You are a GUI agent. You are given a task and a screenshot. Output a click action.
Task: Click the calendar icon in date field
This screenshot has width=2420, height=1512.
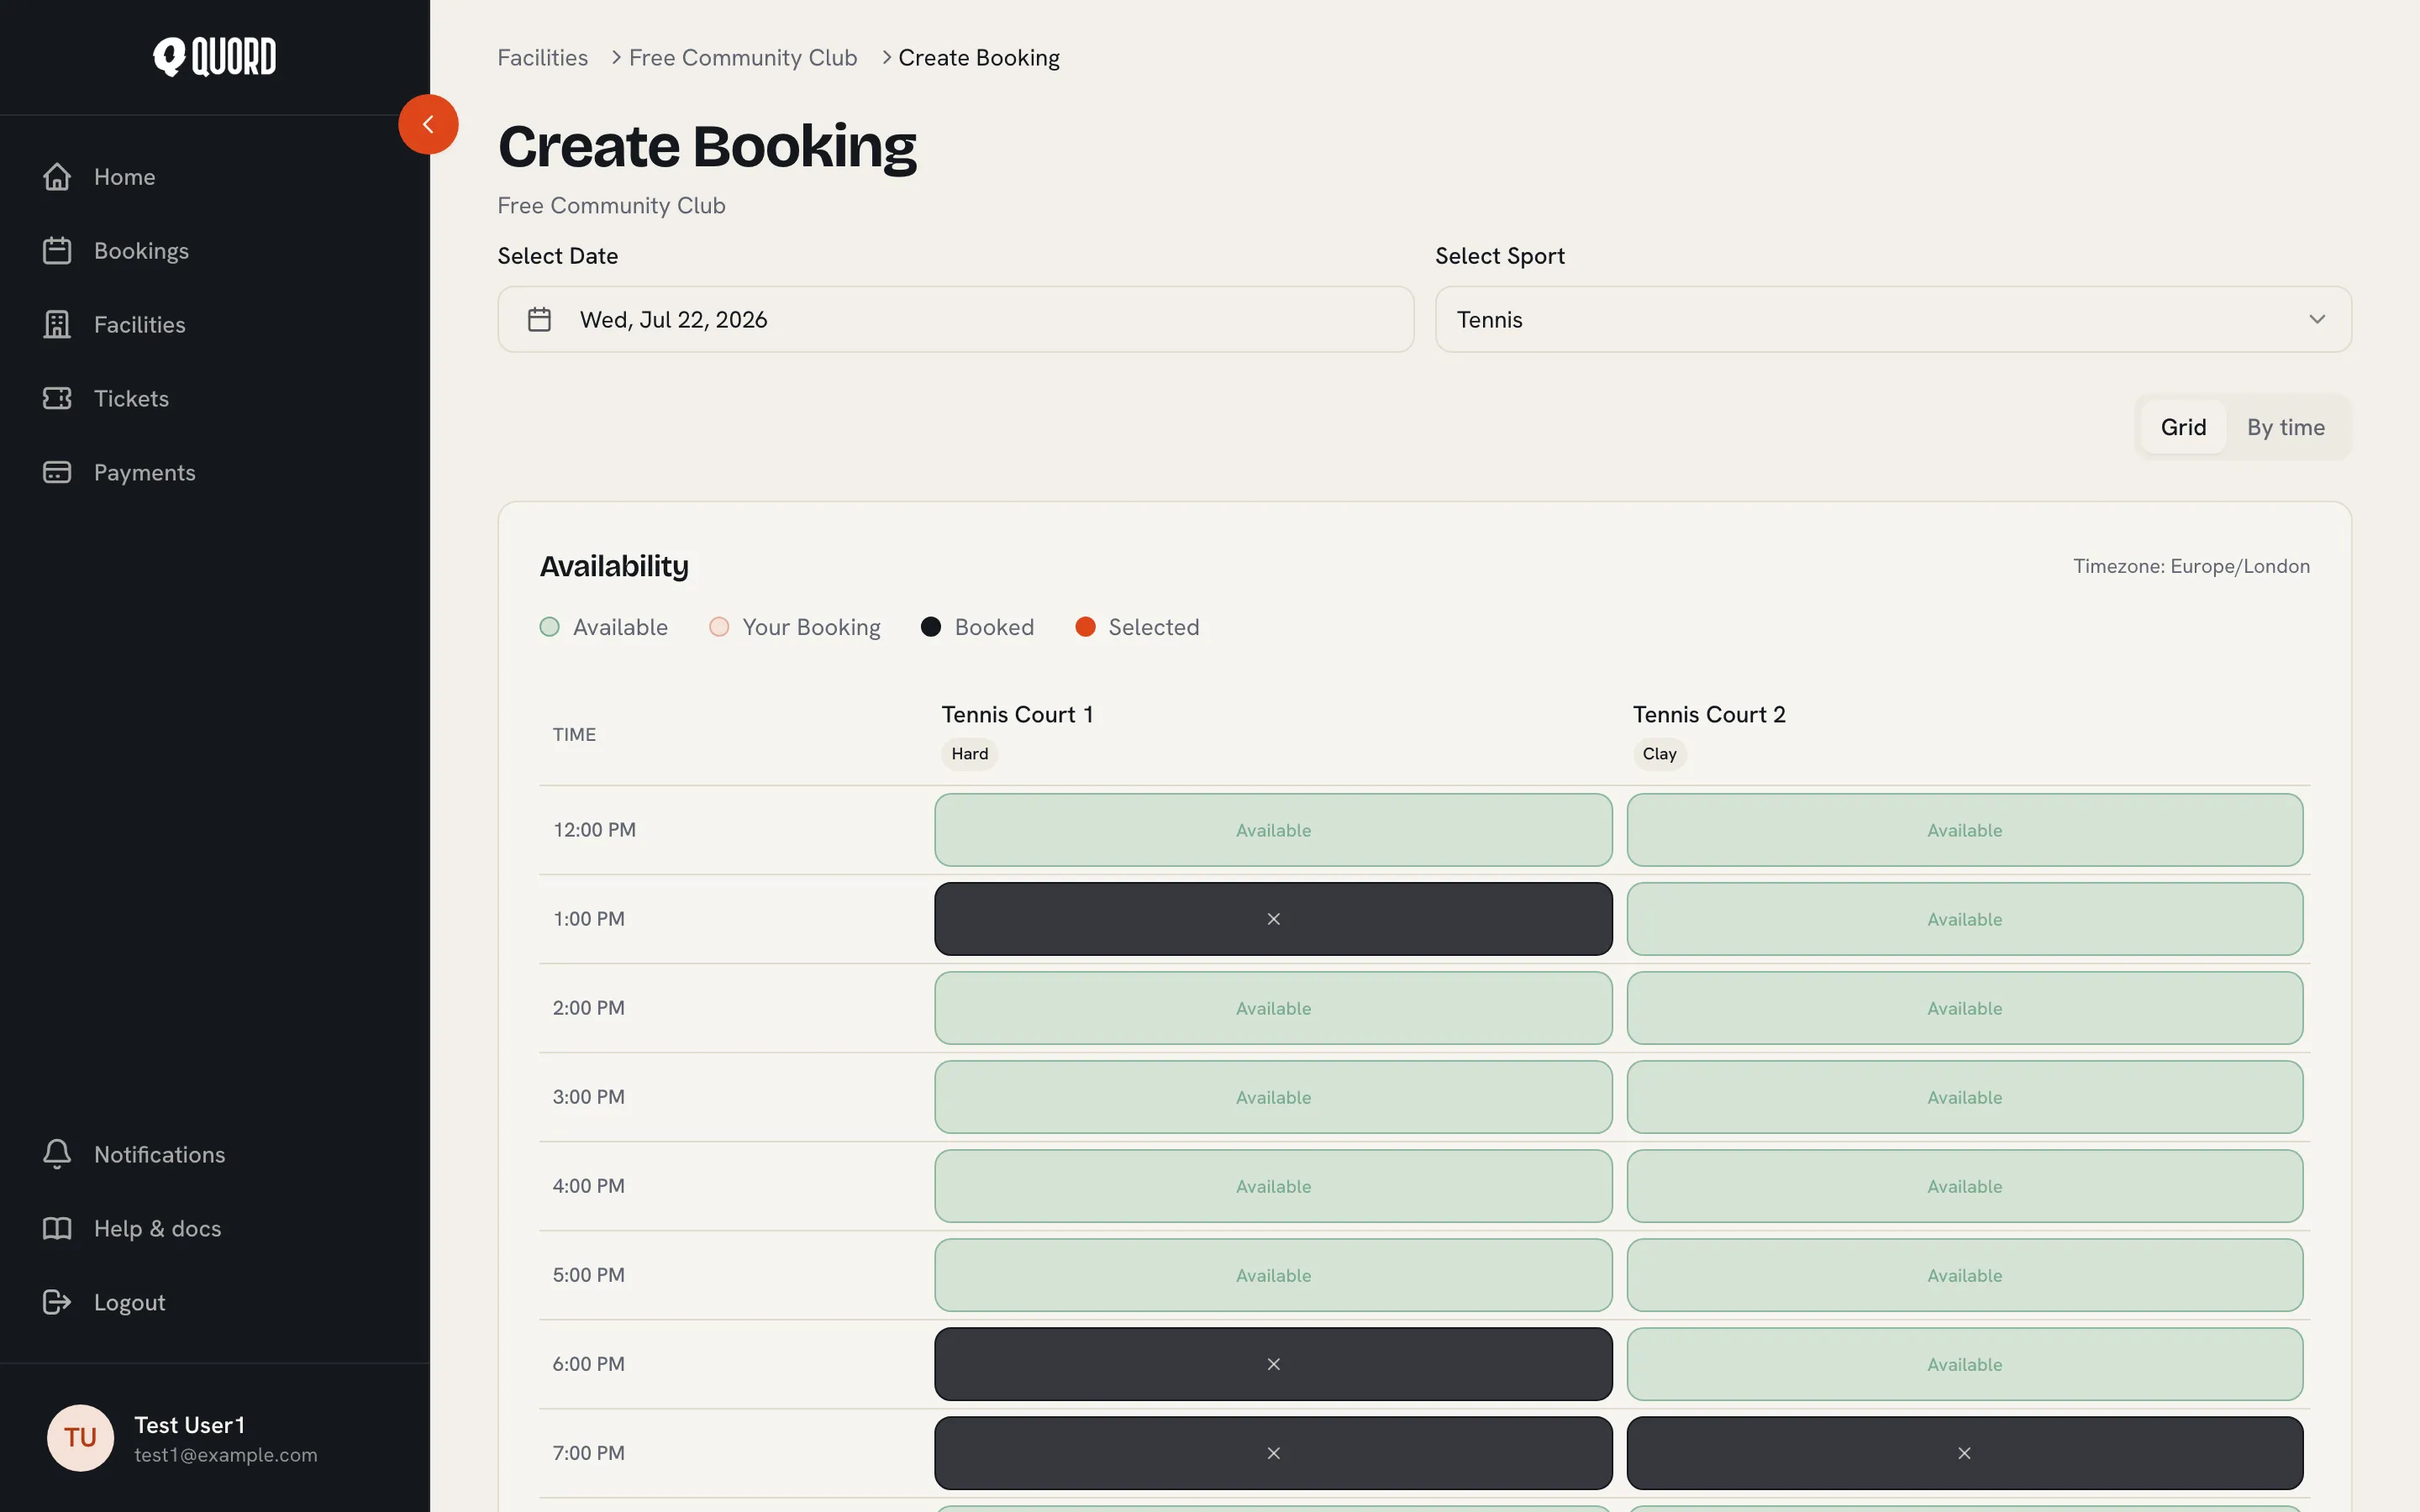(539, 320)
